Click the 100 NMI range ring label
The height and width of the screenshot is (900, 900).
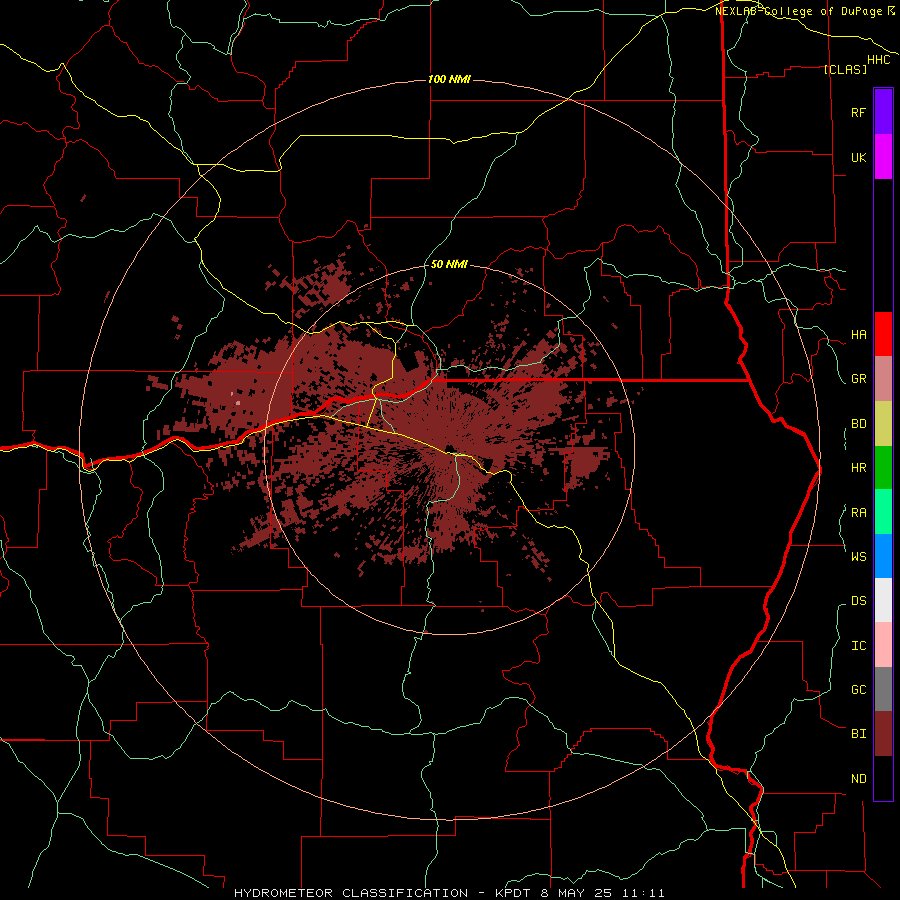(x=449, y=79)
